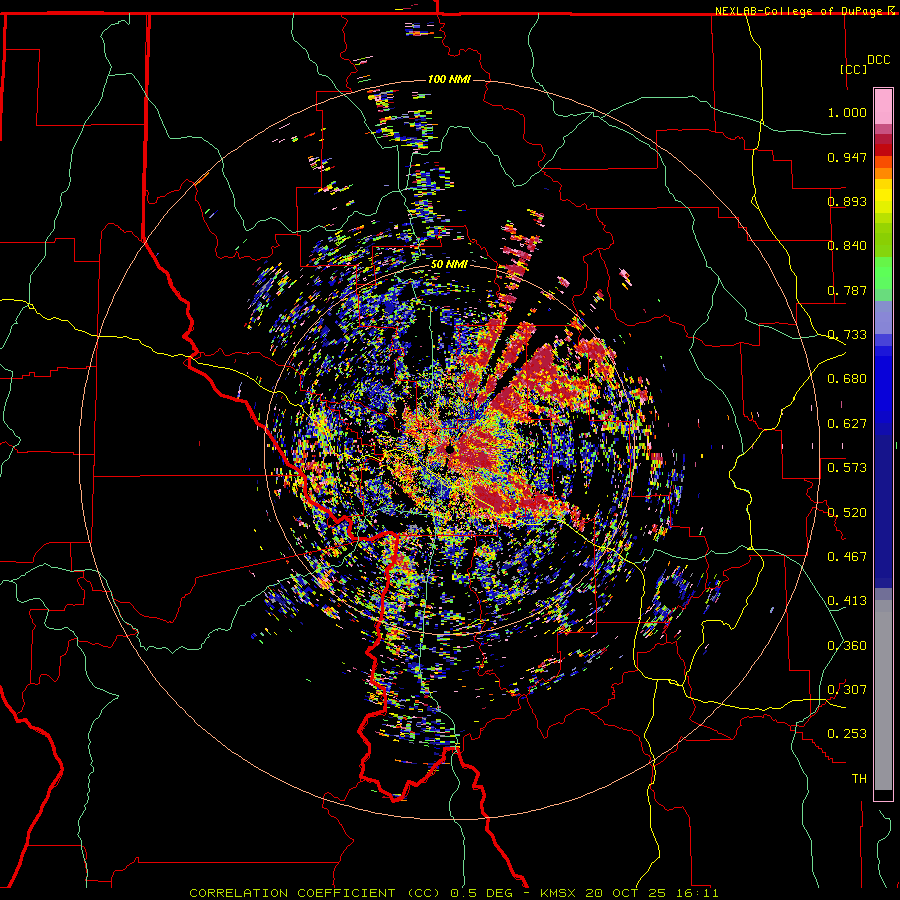
Task: Select the 0.253 scale value
Action: tap(847, 734)
